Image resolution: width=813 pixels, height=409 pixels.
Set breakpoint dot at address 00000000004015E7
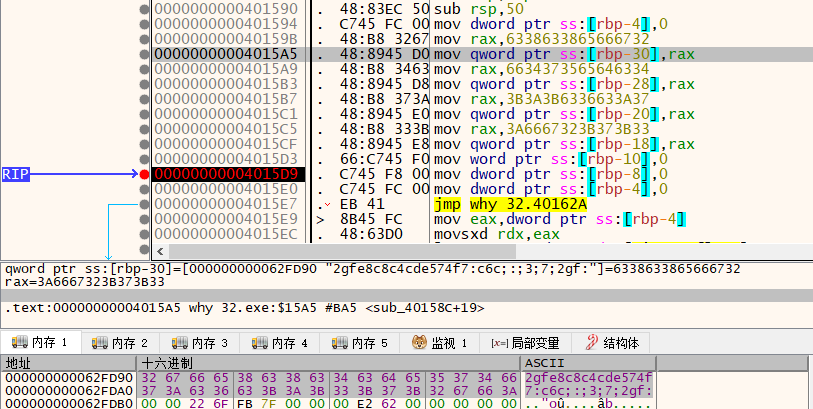point(145,204)
